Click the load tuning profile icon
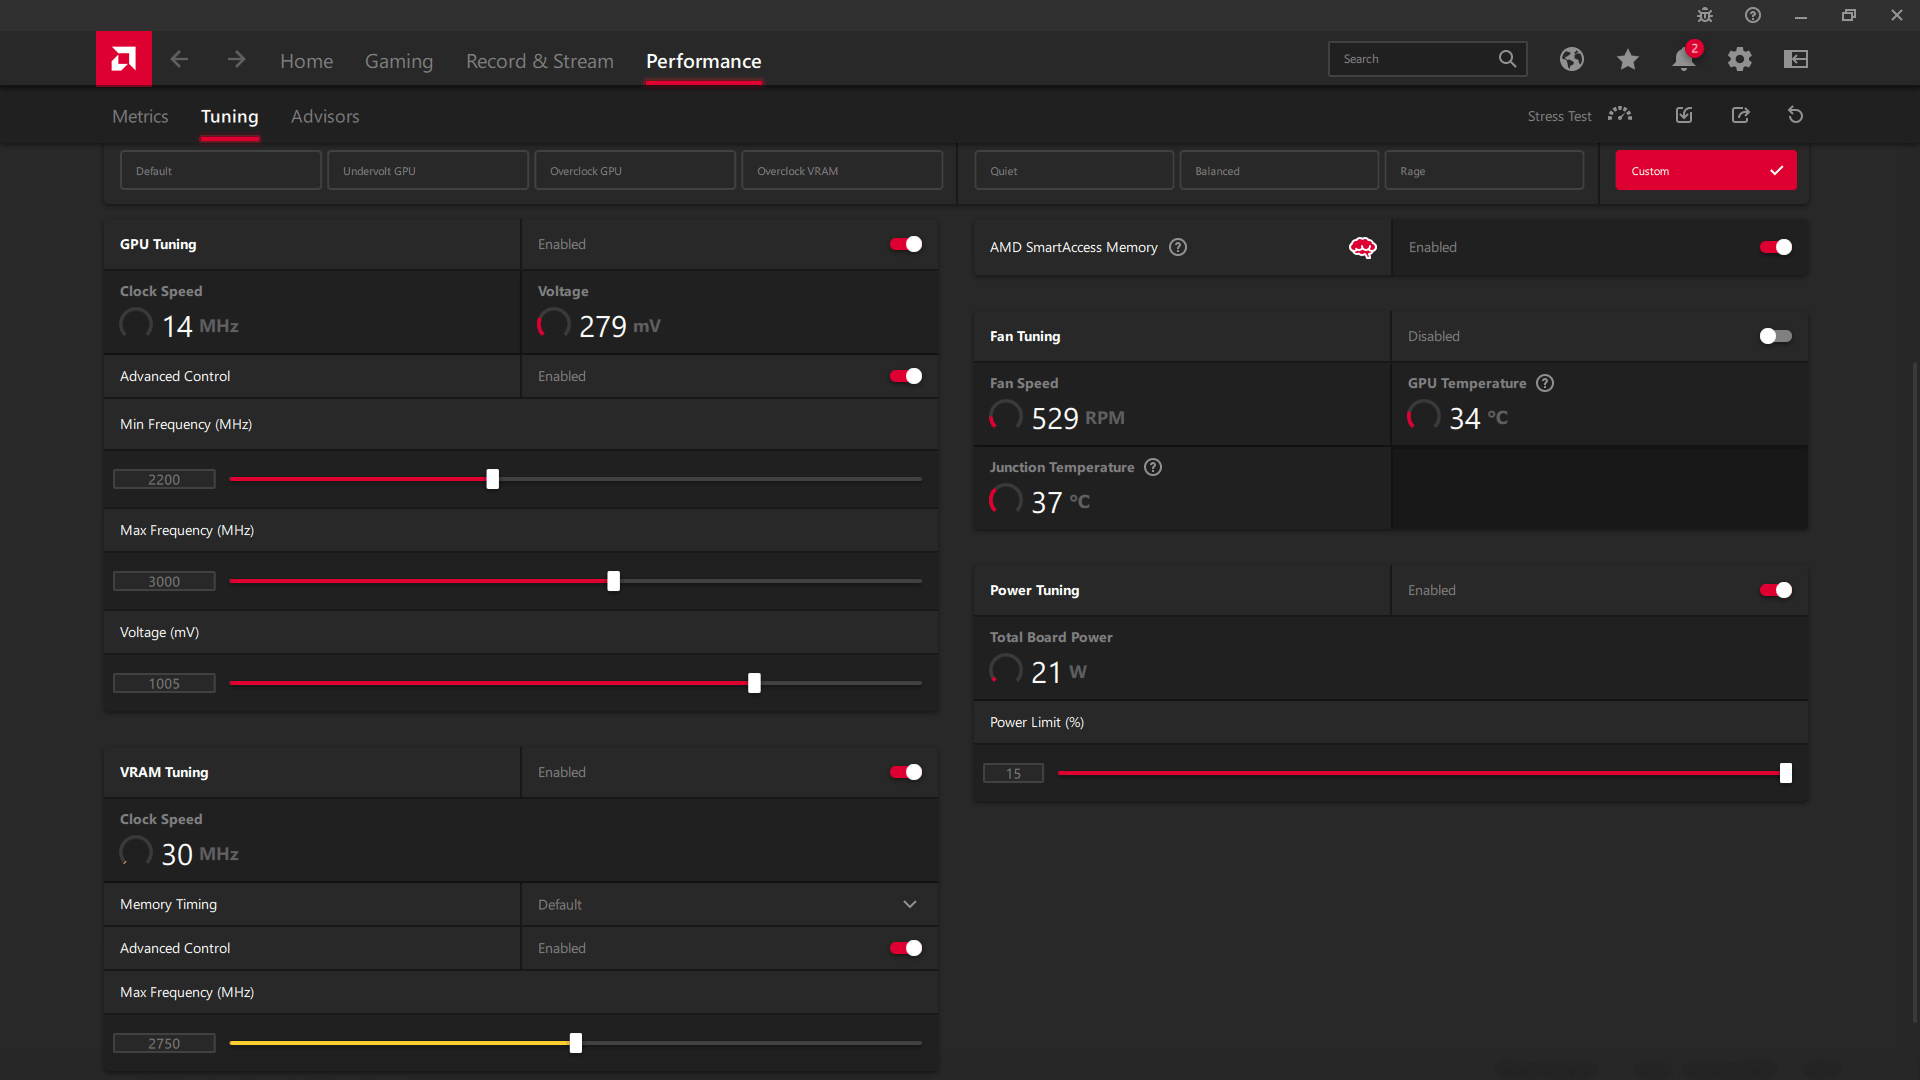Viewport: 1920px width, 1080px height. (1684, 115)
